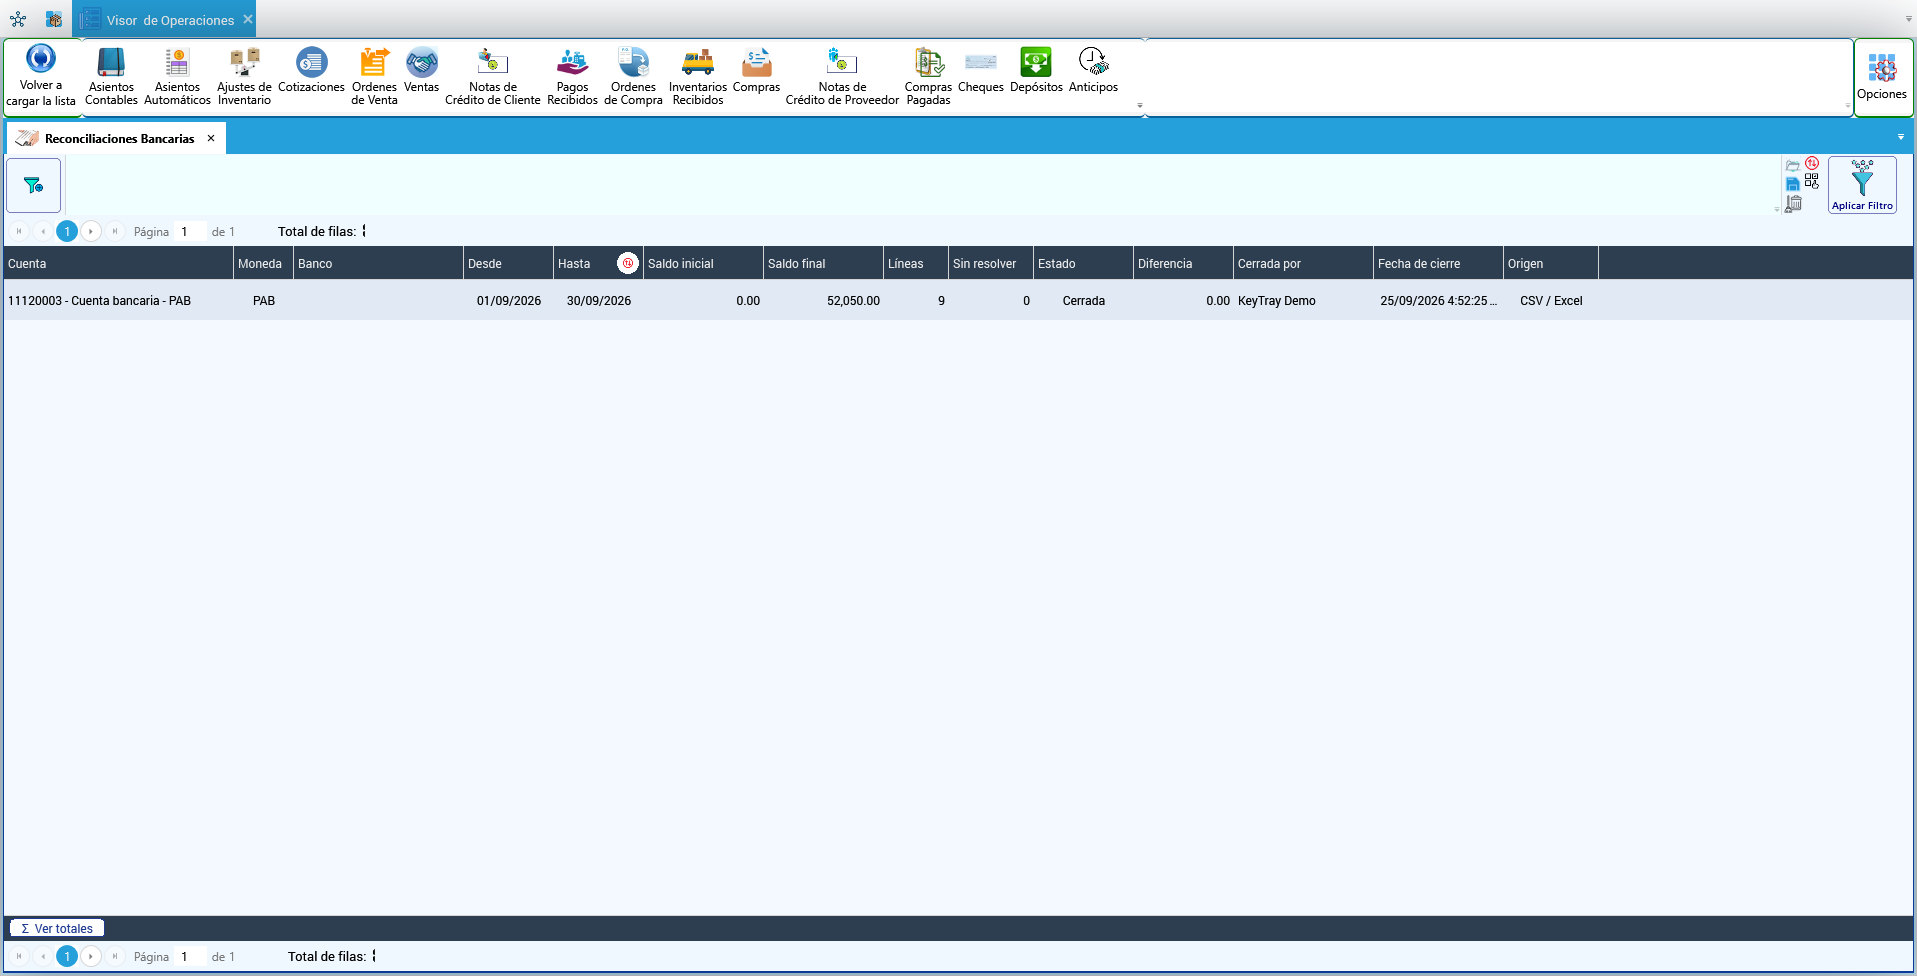This screenshot has height=976, width=1917.
Task: Click the blue save filter icon
Action: pos(1793,184)
